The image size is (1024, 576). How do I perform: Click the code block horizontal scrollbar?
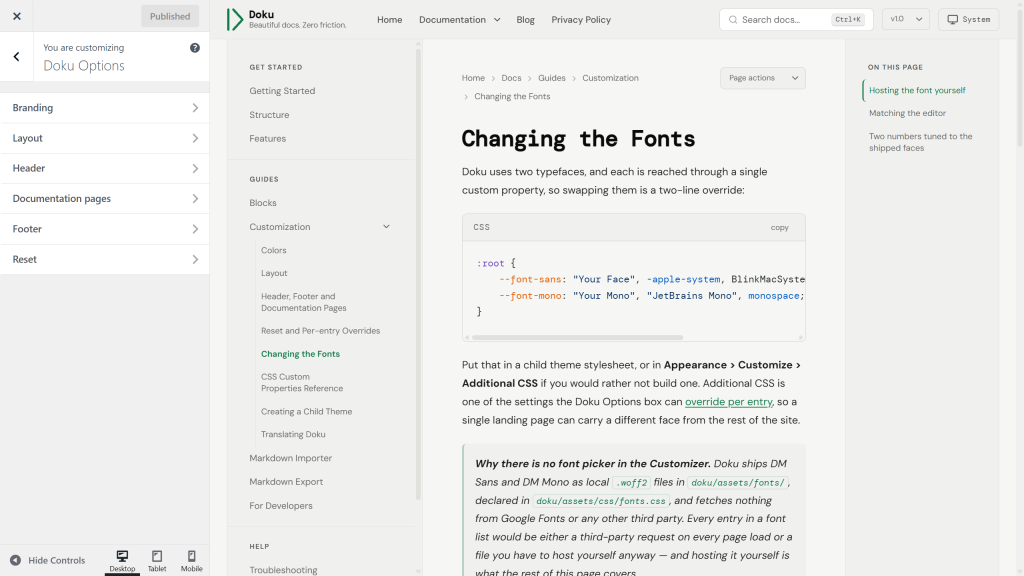577,338
